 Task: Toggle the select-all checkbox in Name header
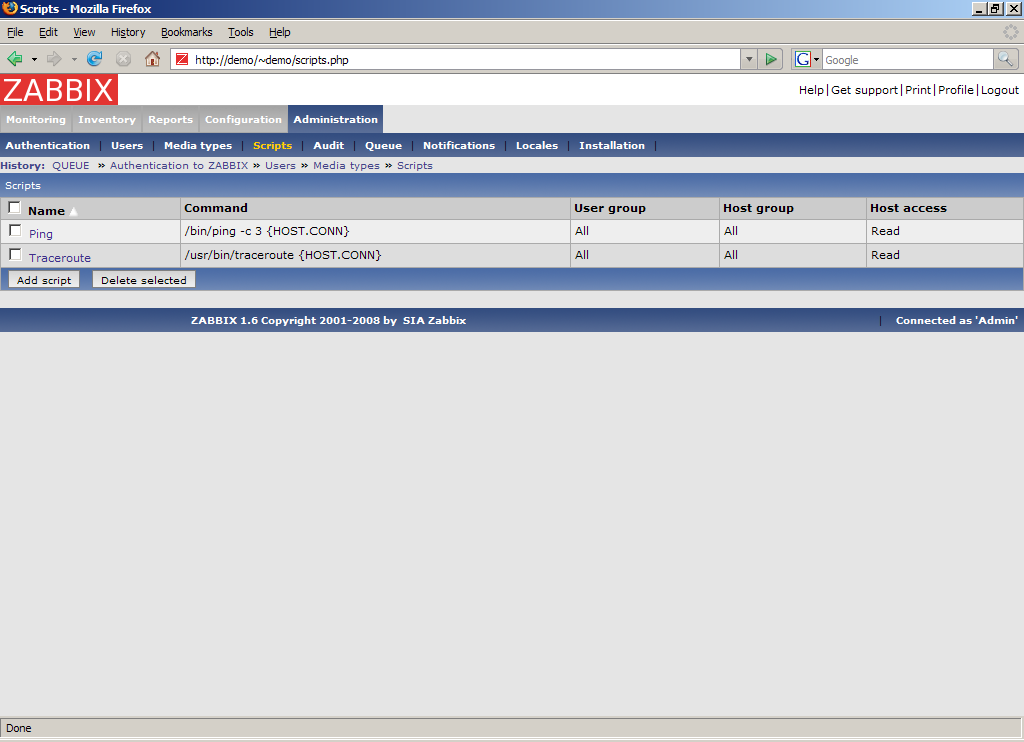click(14, 208)
